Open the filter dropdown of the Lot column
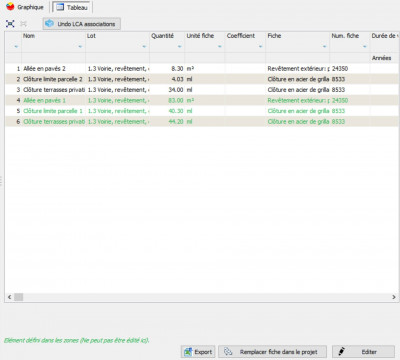 coord(144,46)
